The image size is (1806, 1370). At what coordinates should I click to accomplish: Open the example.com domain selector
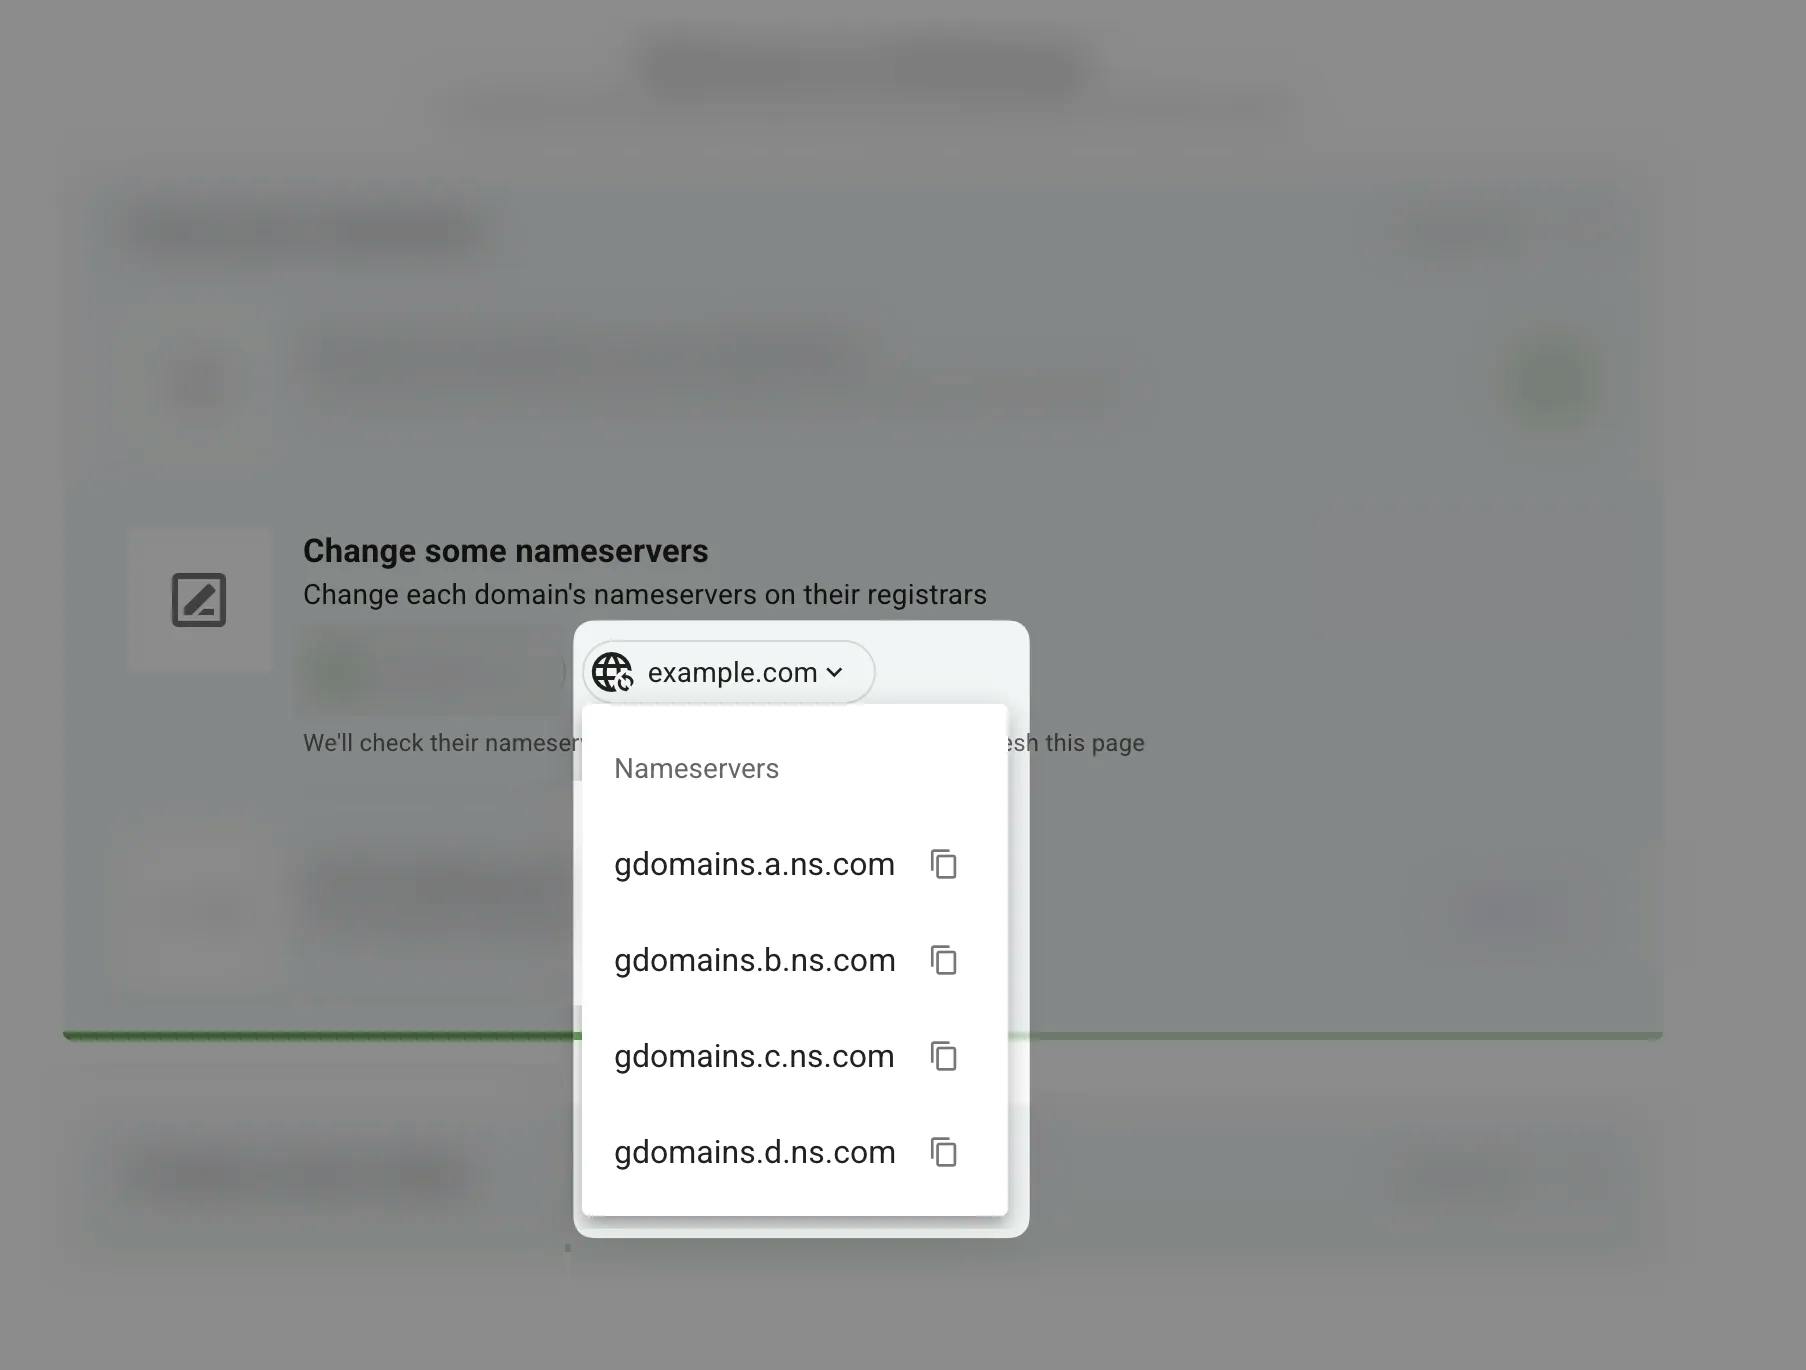tap(729, 672)
